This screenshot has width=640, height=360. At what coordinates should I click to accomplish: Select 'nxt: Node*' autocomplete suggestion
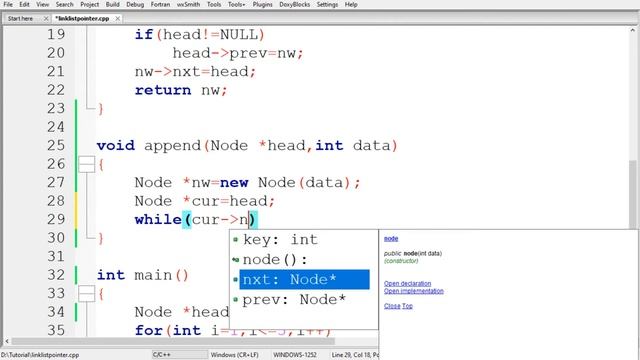(304, 280)
